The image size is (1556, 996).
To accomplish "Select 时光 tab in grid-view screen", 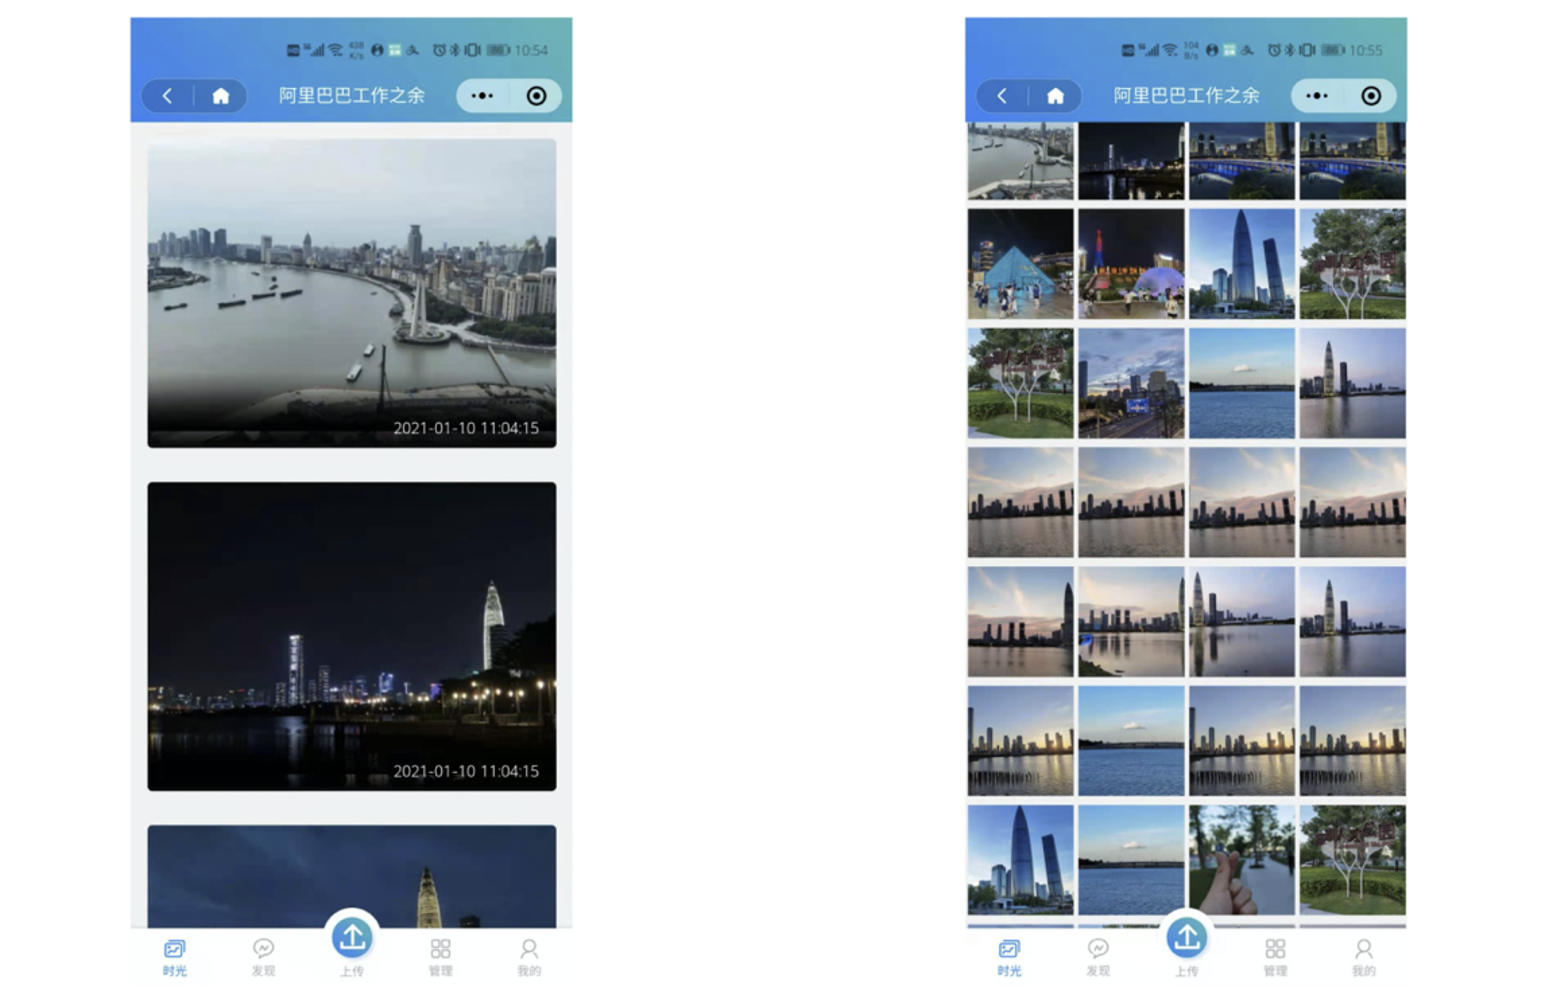I will pos(1010,957).
